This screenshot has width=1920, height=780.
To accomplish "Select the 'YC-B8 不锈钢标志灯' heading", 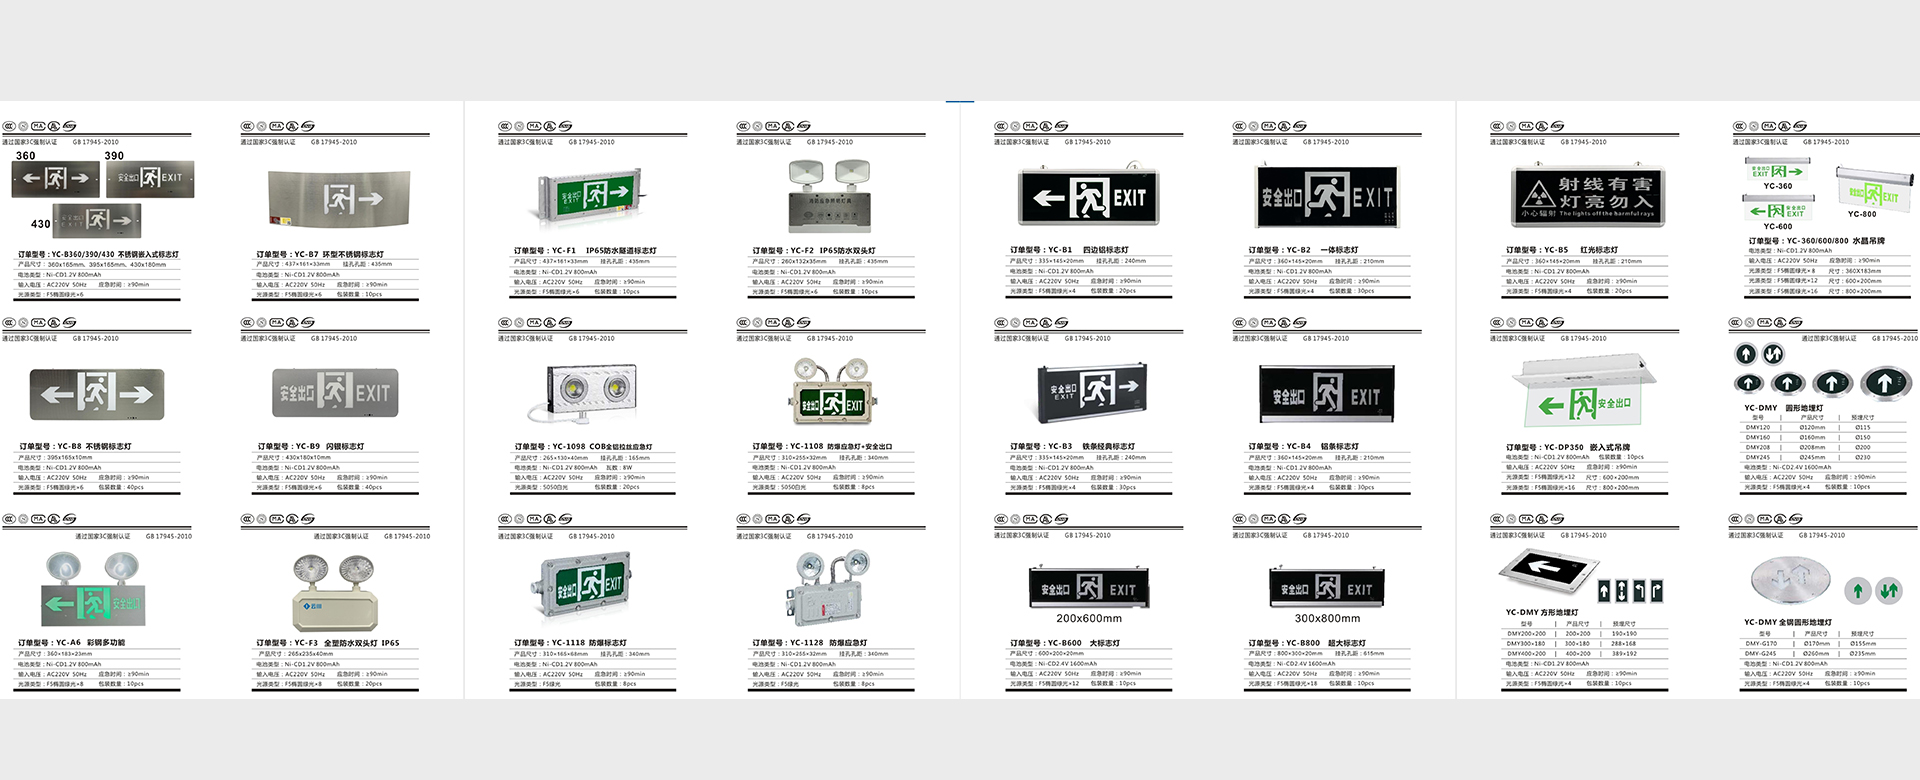I will [x=94, y=447].
